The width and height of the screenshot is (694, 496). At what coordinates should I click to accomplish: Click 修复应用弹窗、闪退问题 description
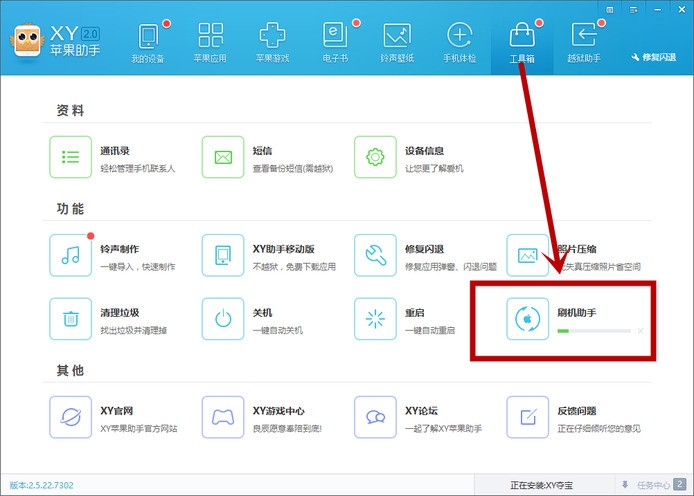(451, 267)
